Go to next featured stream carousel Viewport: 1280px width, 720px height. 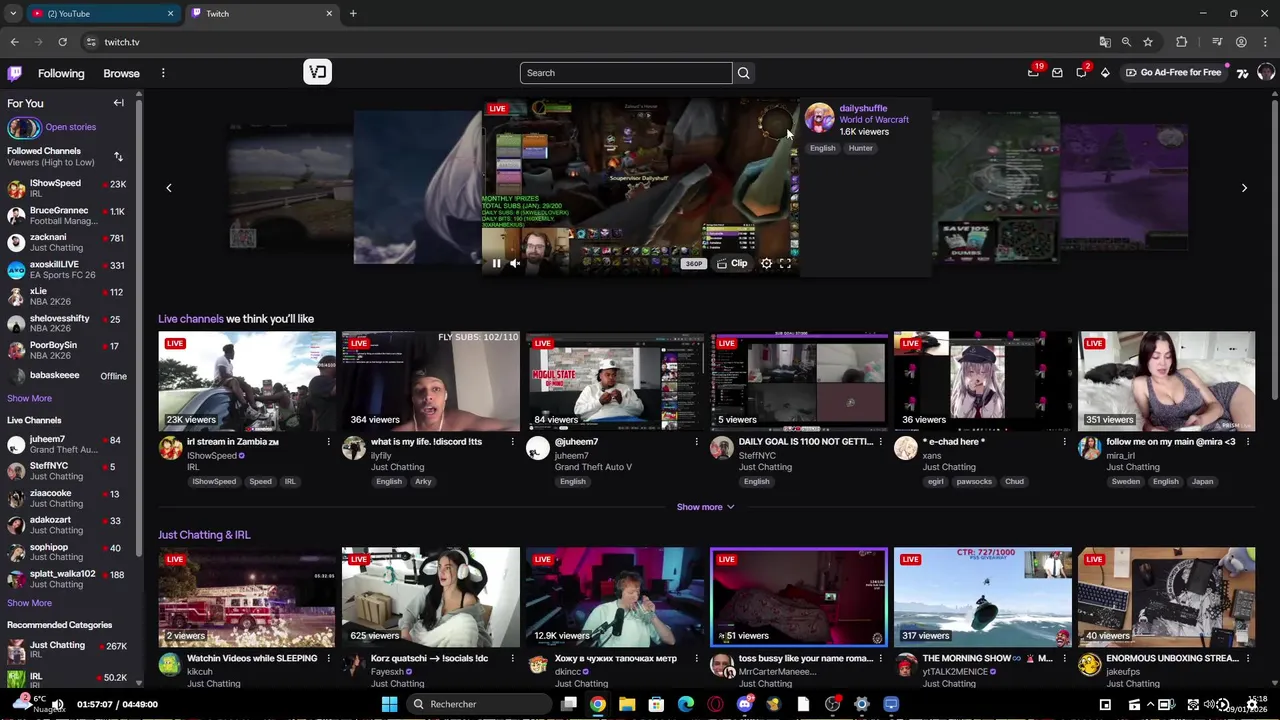1244,188
